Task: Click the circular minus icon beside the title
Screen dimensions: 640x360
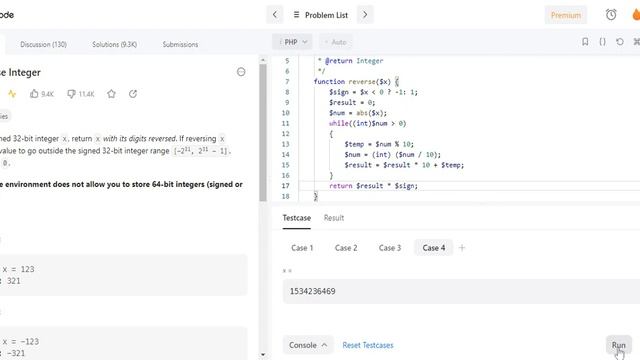Action: pyautogui.click(x=241, y=72)
